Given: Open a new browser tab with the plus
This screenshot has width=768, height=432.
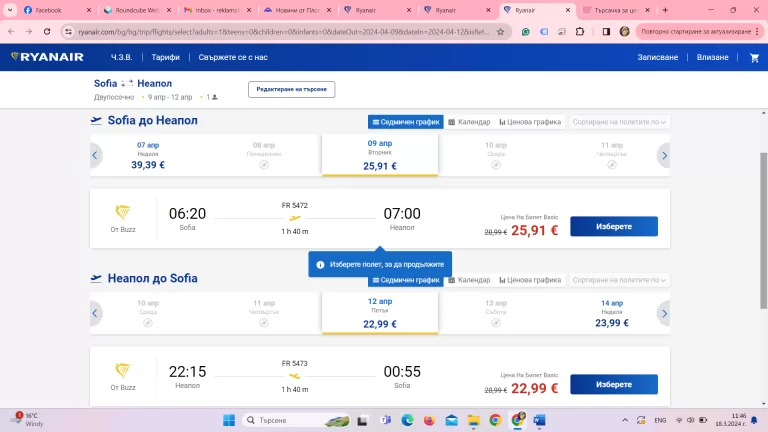Looking at the screenshot, I should (665, 10).
